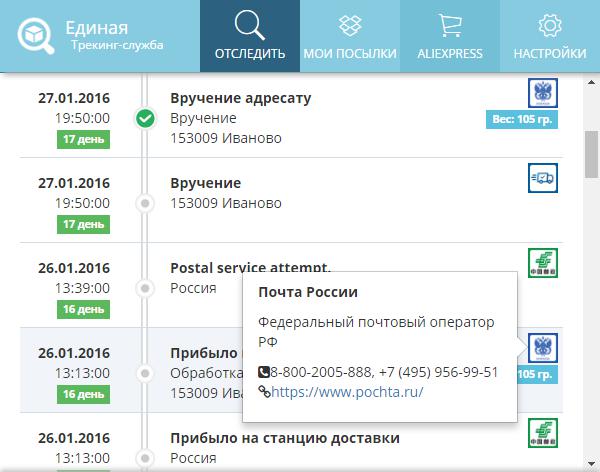Switch to МОИ ПОСЫЛКИ tab
Screen dimensions: 600x472
click(x=350, y=36)
